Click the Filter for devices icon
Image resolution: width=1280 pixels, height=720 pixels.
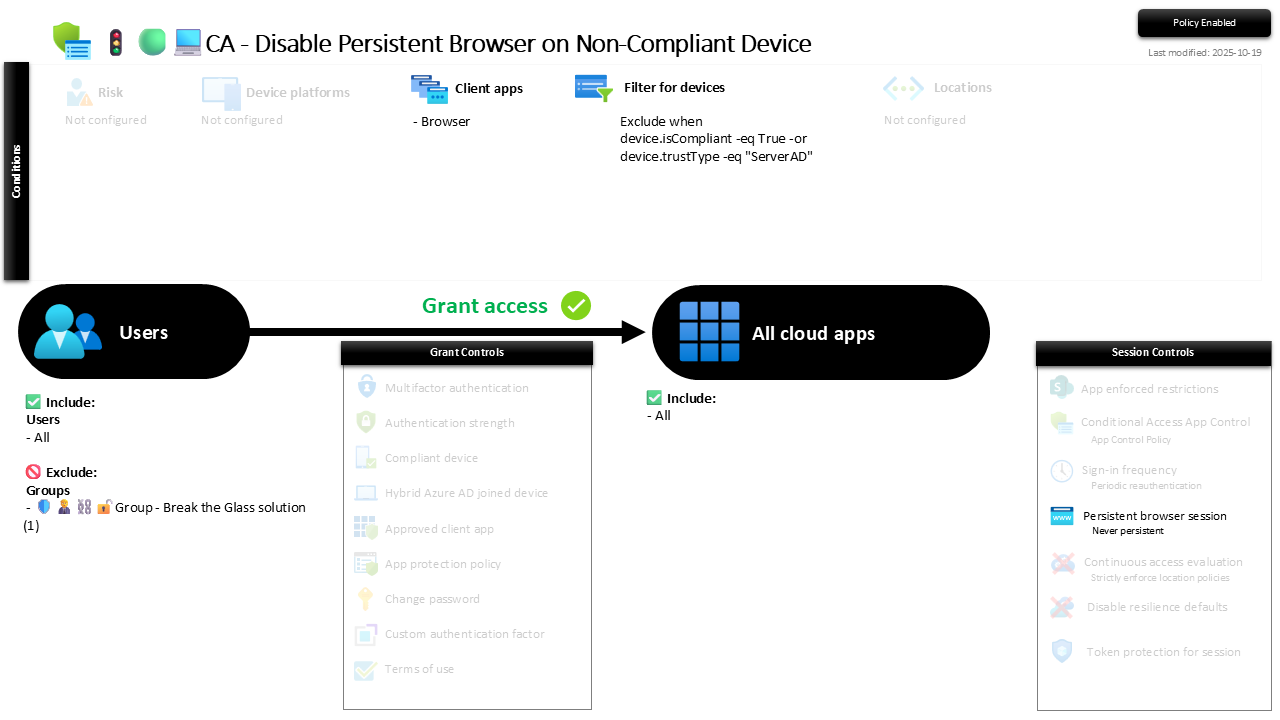pos(593,88)
